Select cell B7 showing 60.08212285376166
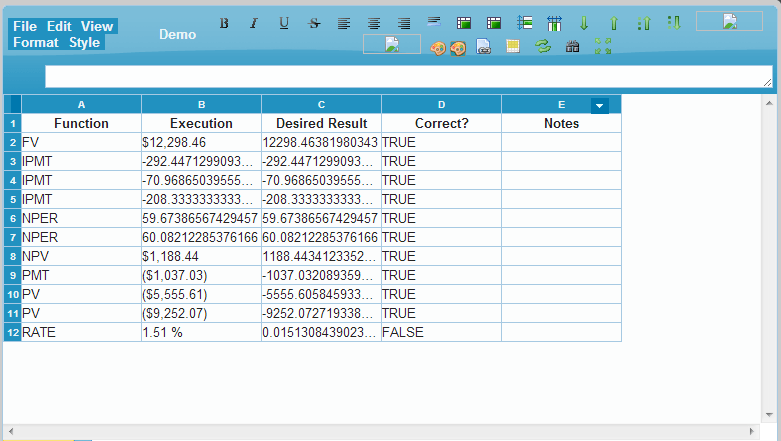The width and height of the screenshot is (781, 441). pyautogui.click(x=201, y=237)
